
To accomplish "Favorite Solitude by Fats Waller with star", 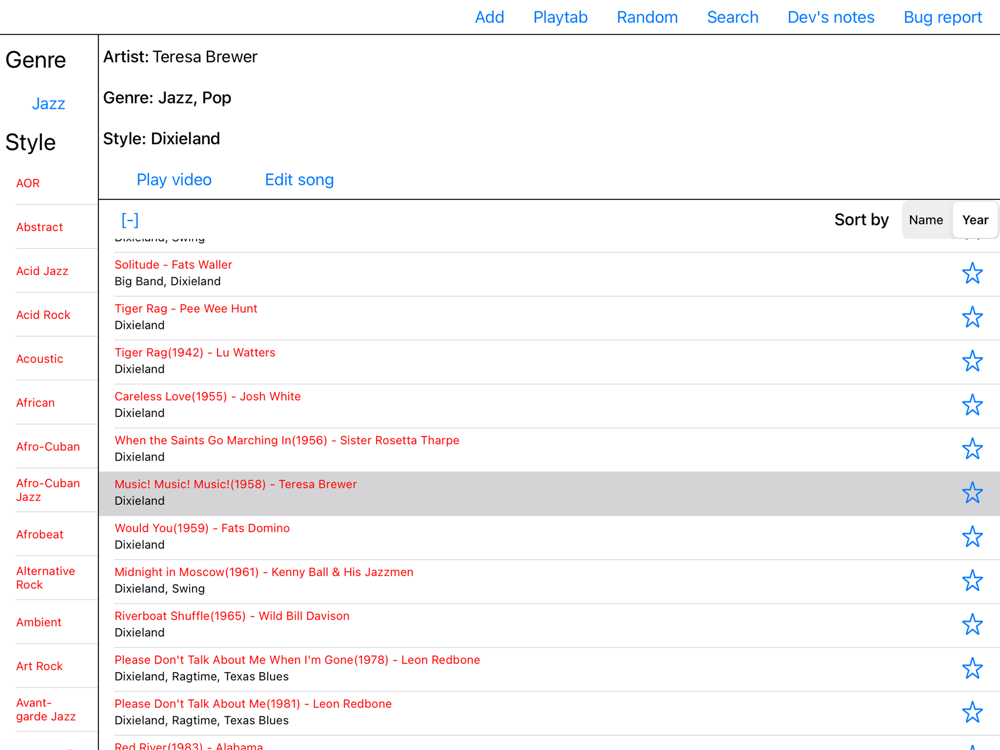I will coord(972,274).
